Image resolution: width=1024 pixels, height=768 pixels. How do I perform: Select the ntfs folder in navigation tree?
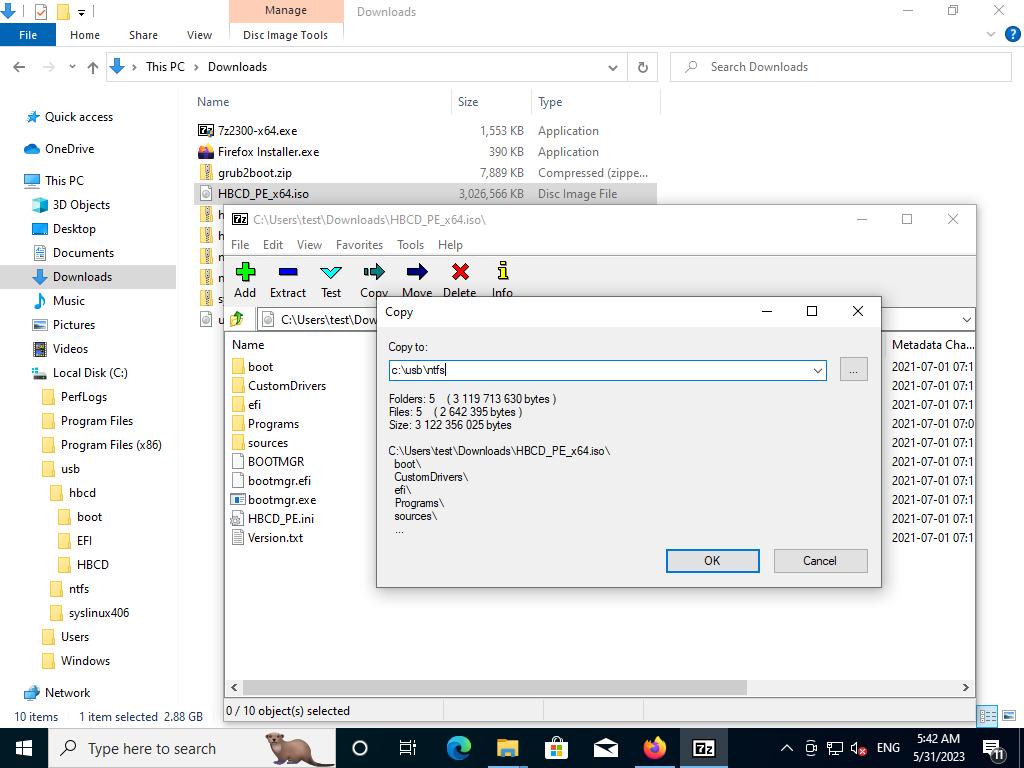[x=79, y=589]
